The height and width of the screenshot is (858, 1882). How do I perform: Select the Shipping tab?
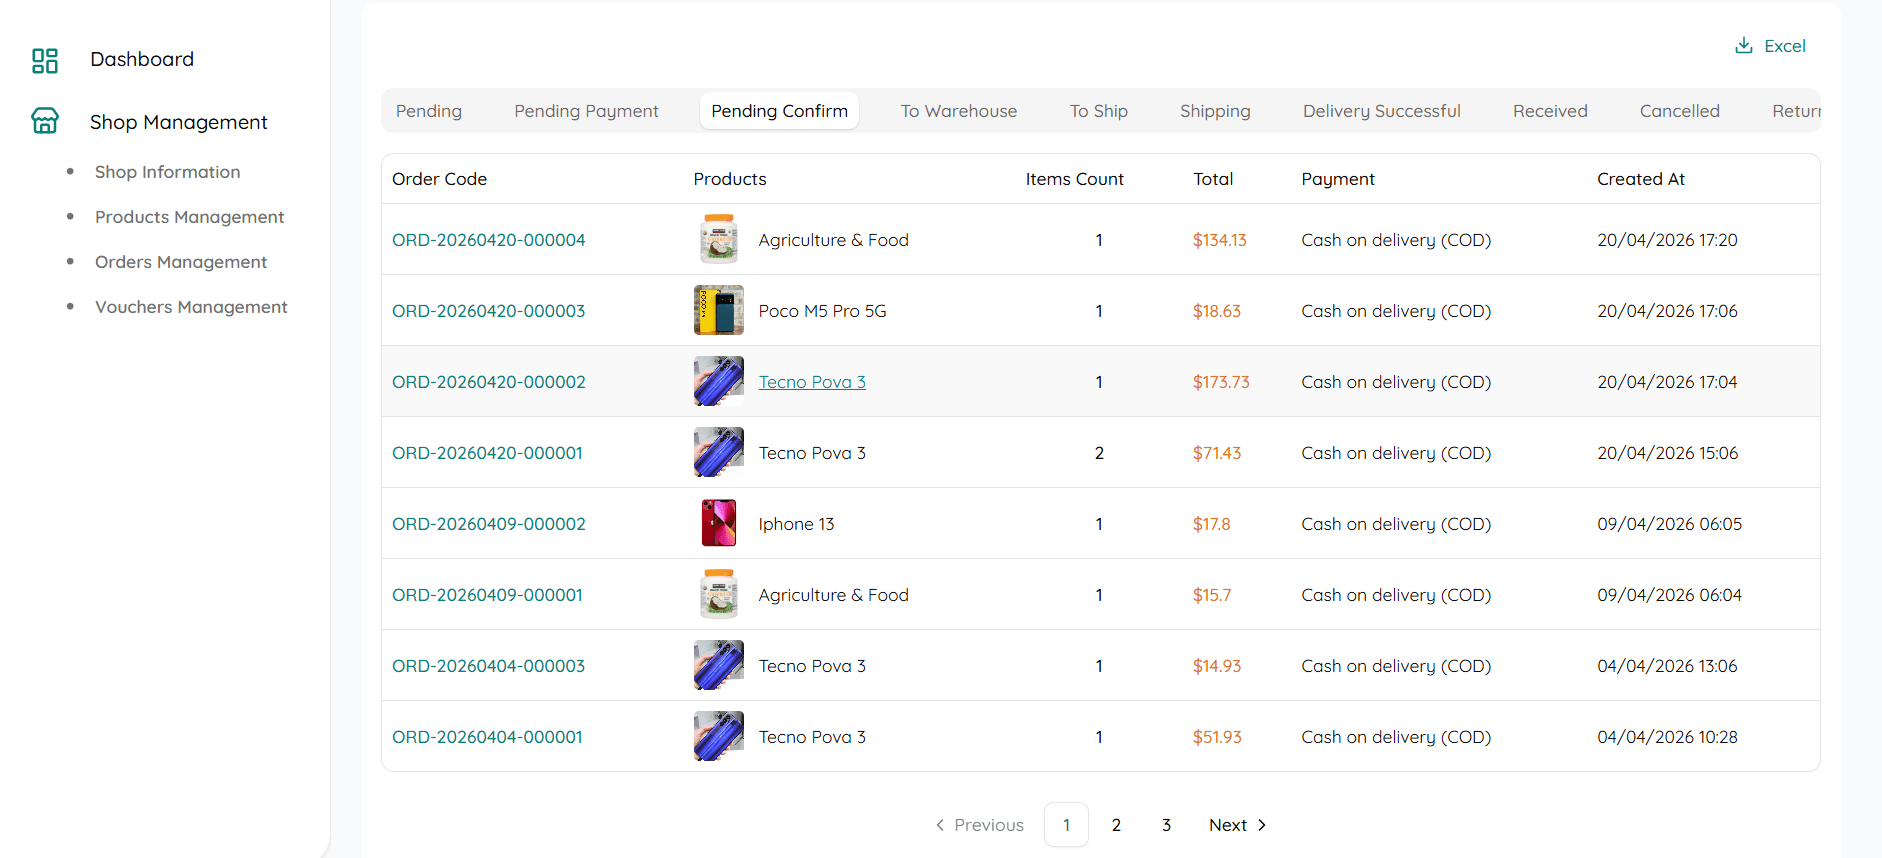tap(1214, 111)
